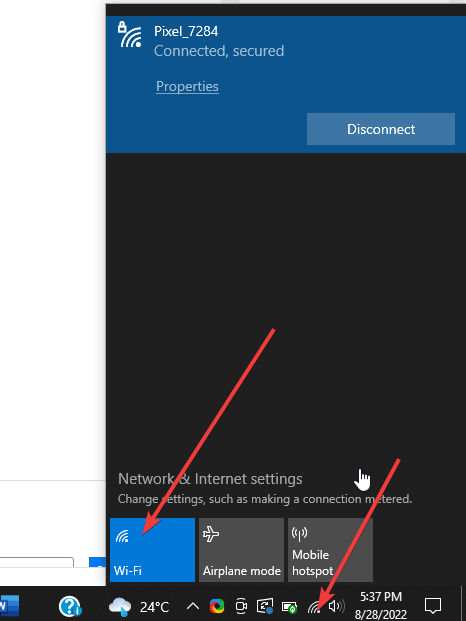The image size is (466, 621).
Task: Open the Meet Now camera tray icon
Action: pyautogui.click(x=241, y=606)
